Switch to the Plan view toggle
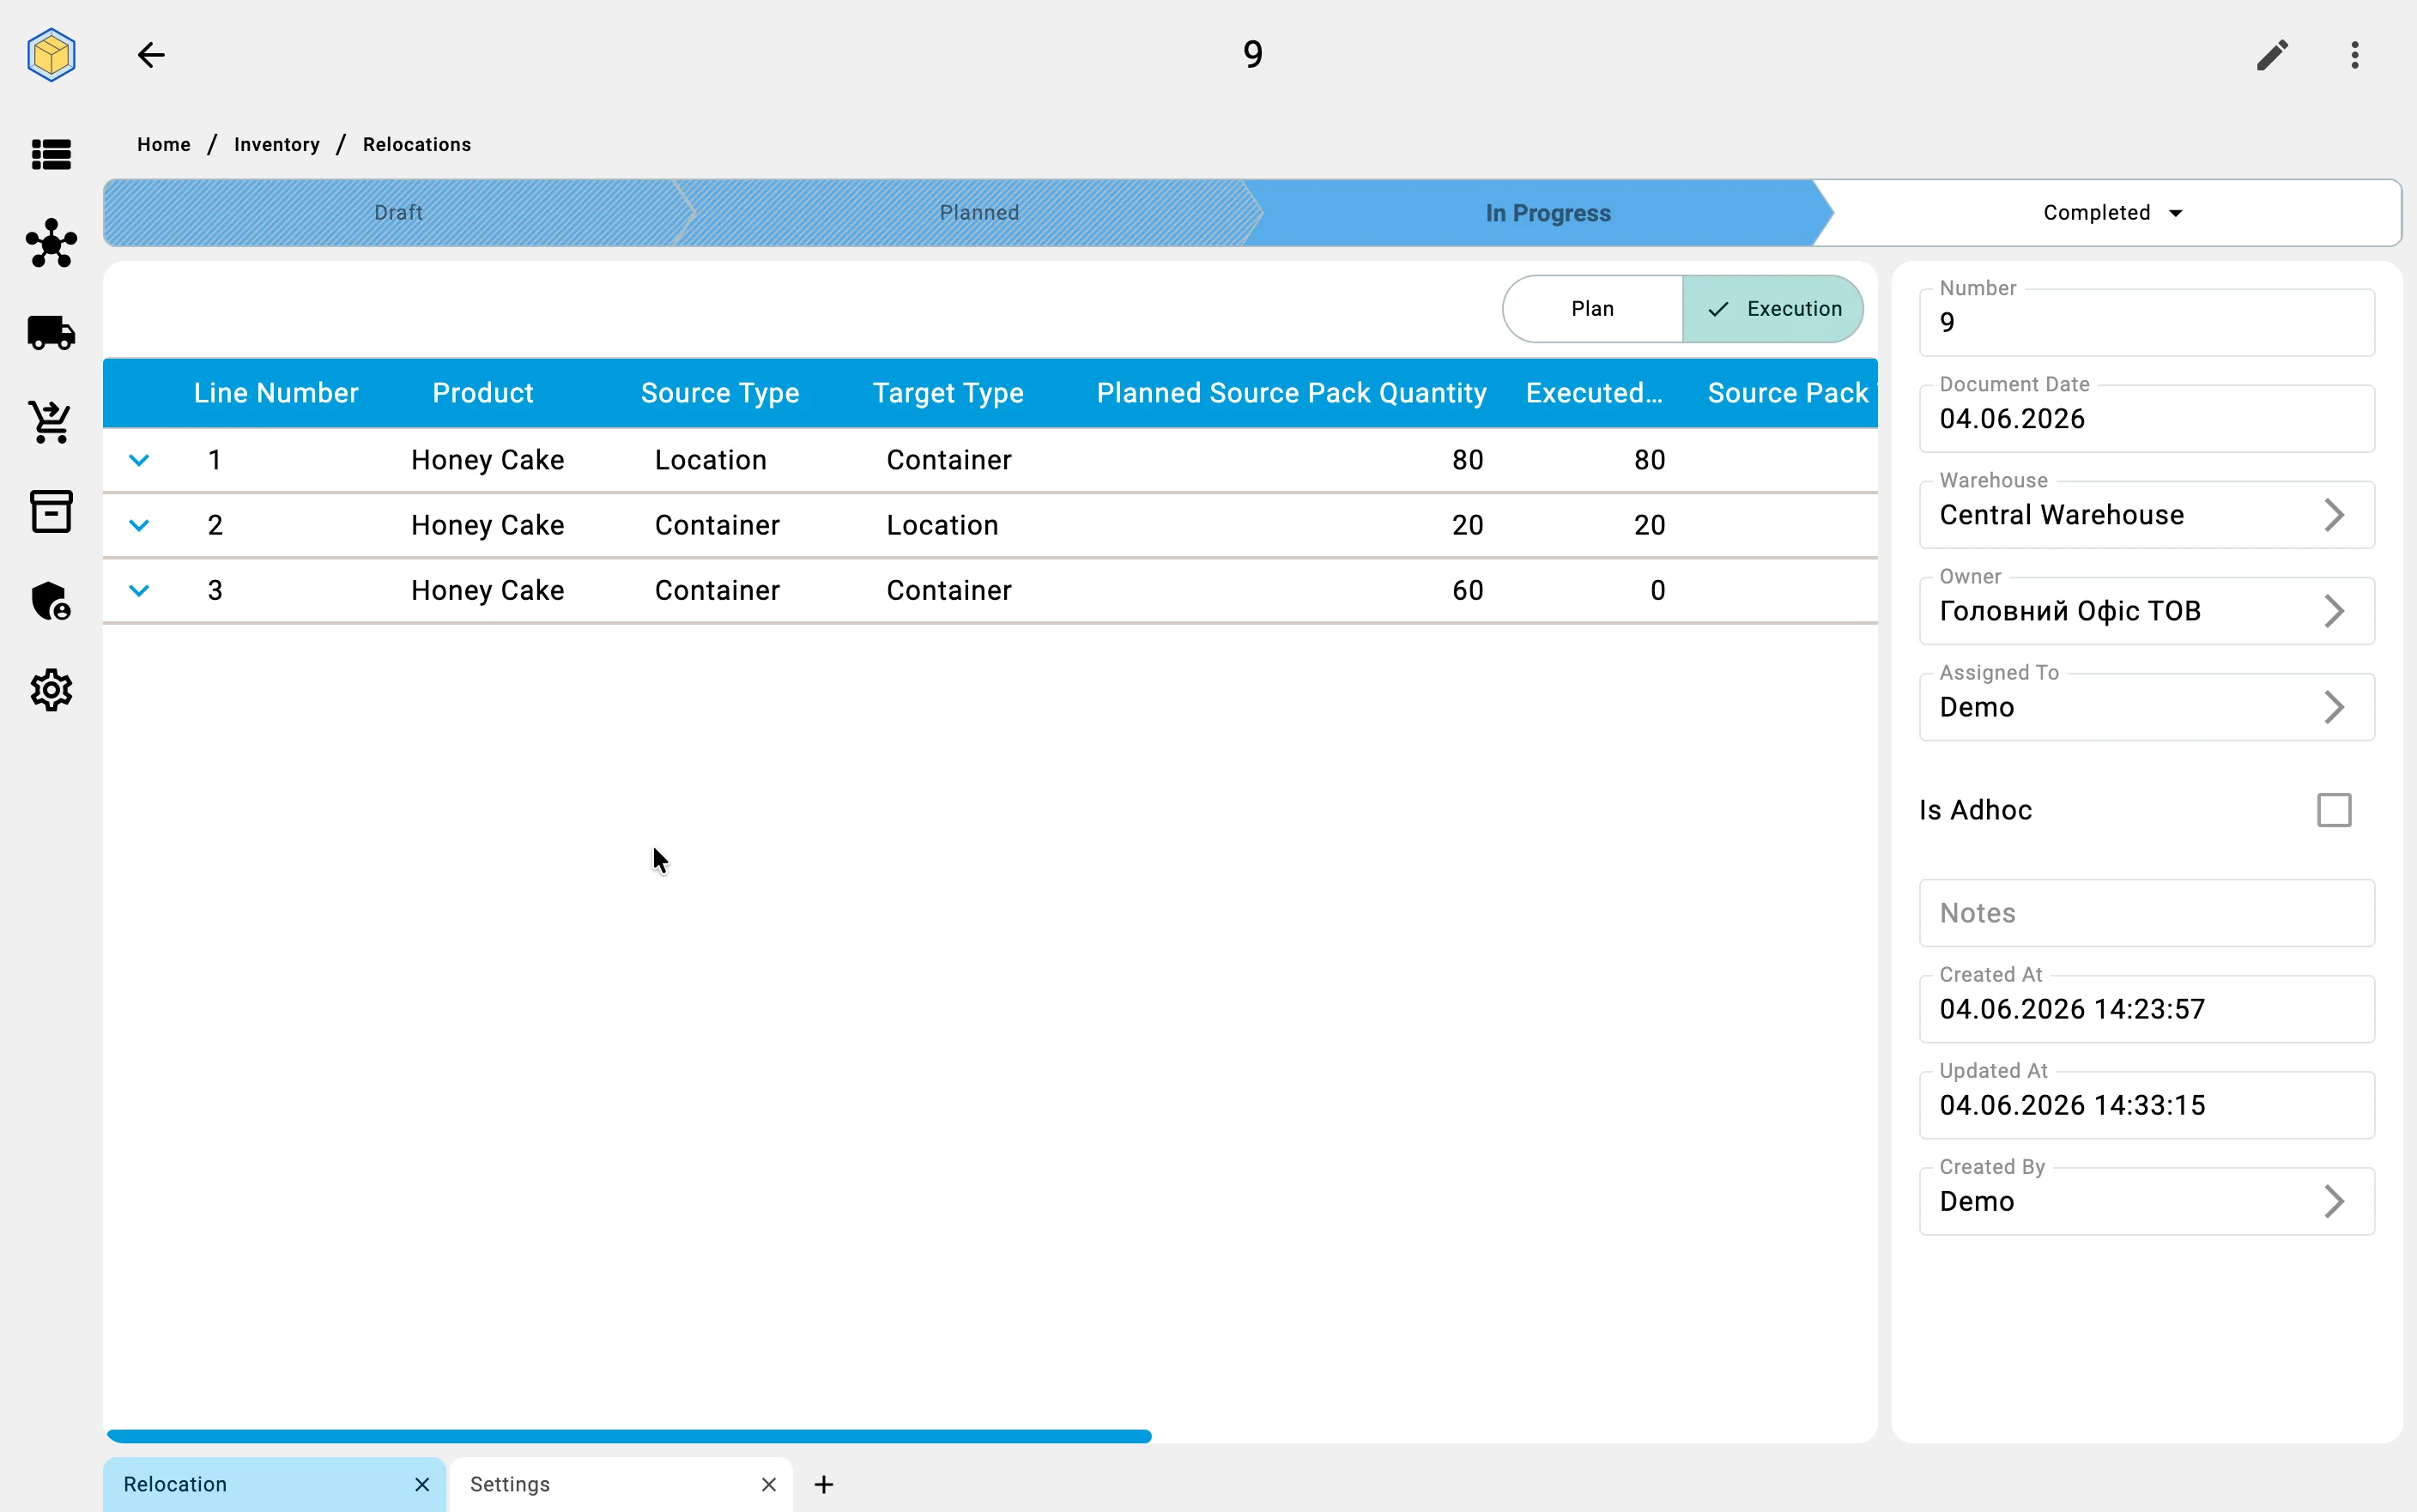The width and height of the screenshot is (2417, 1512). point(1592,309)
